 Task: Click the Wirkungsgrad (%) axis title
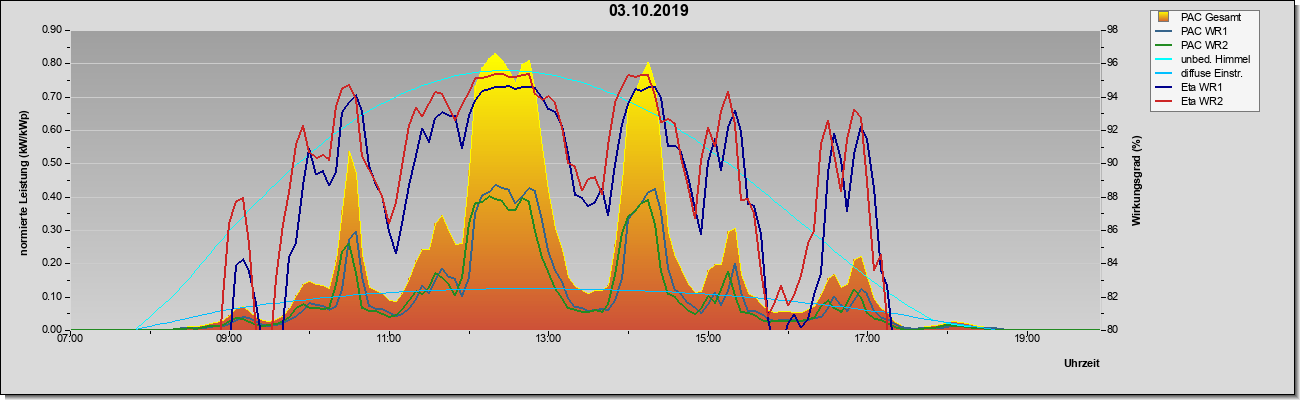coord(1137,180)
